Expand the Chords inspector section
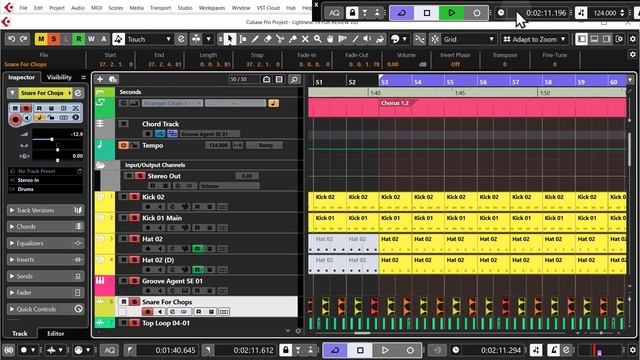640x360 pixels. coord(45,227)
